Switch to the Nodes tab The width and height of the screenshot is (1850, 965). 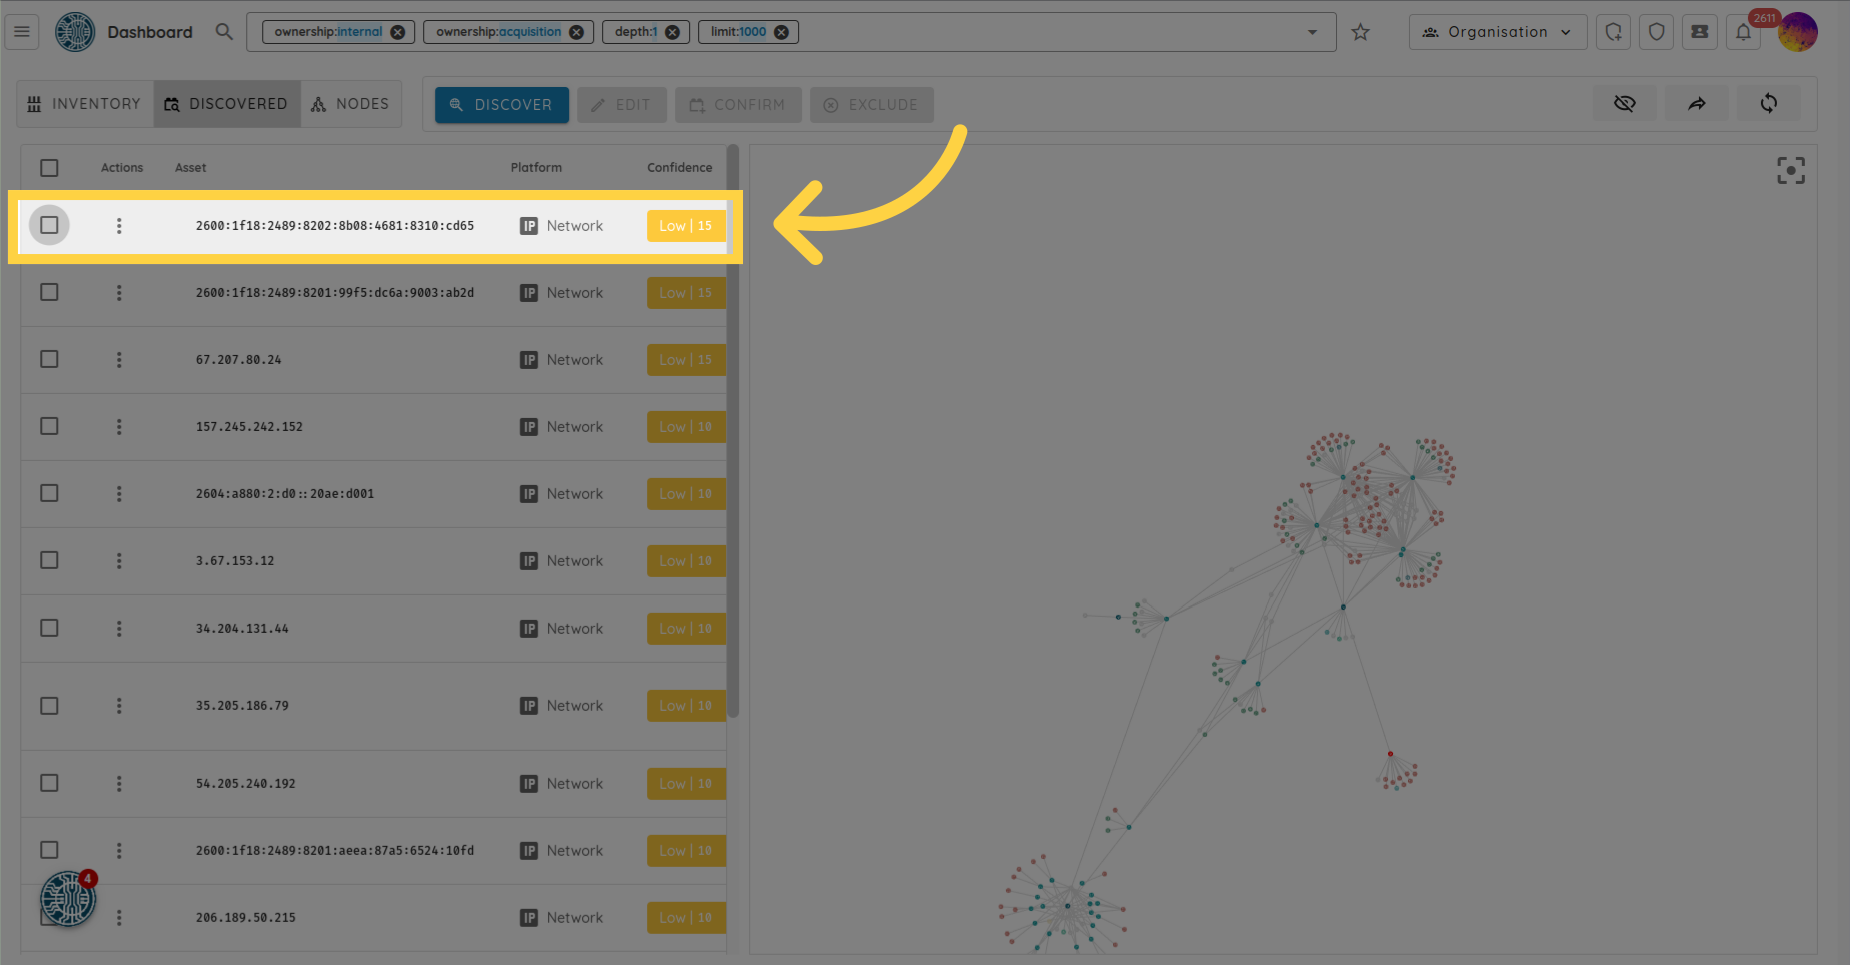pyautogui.click(x=350, y=104)
